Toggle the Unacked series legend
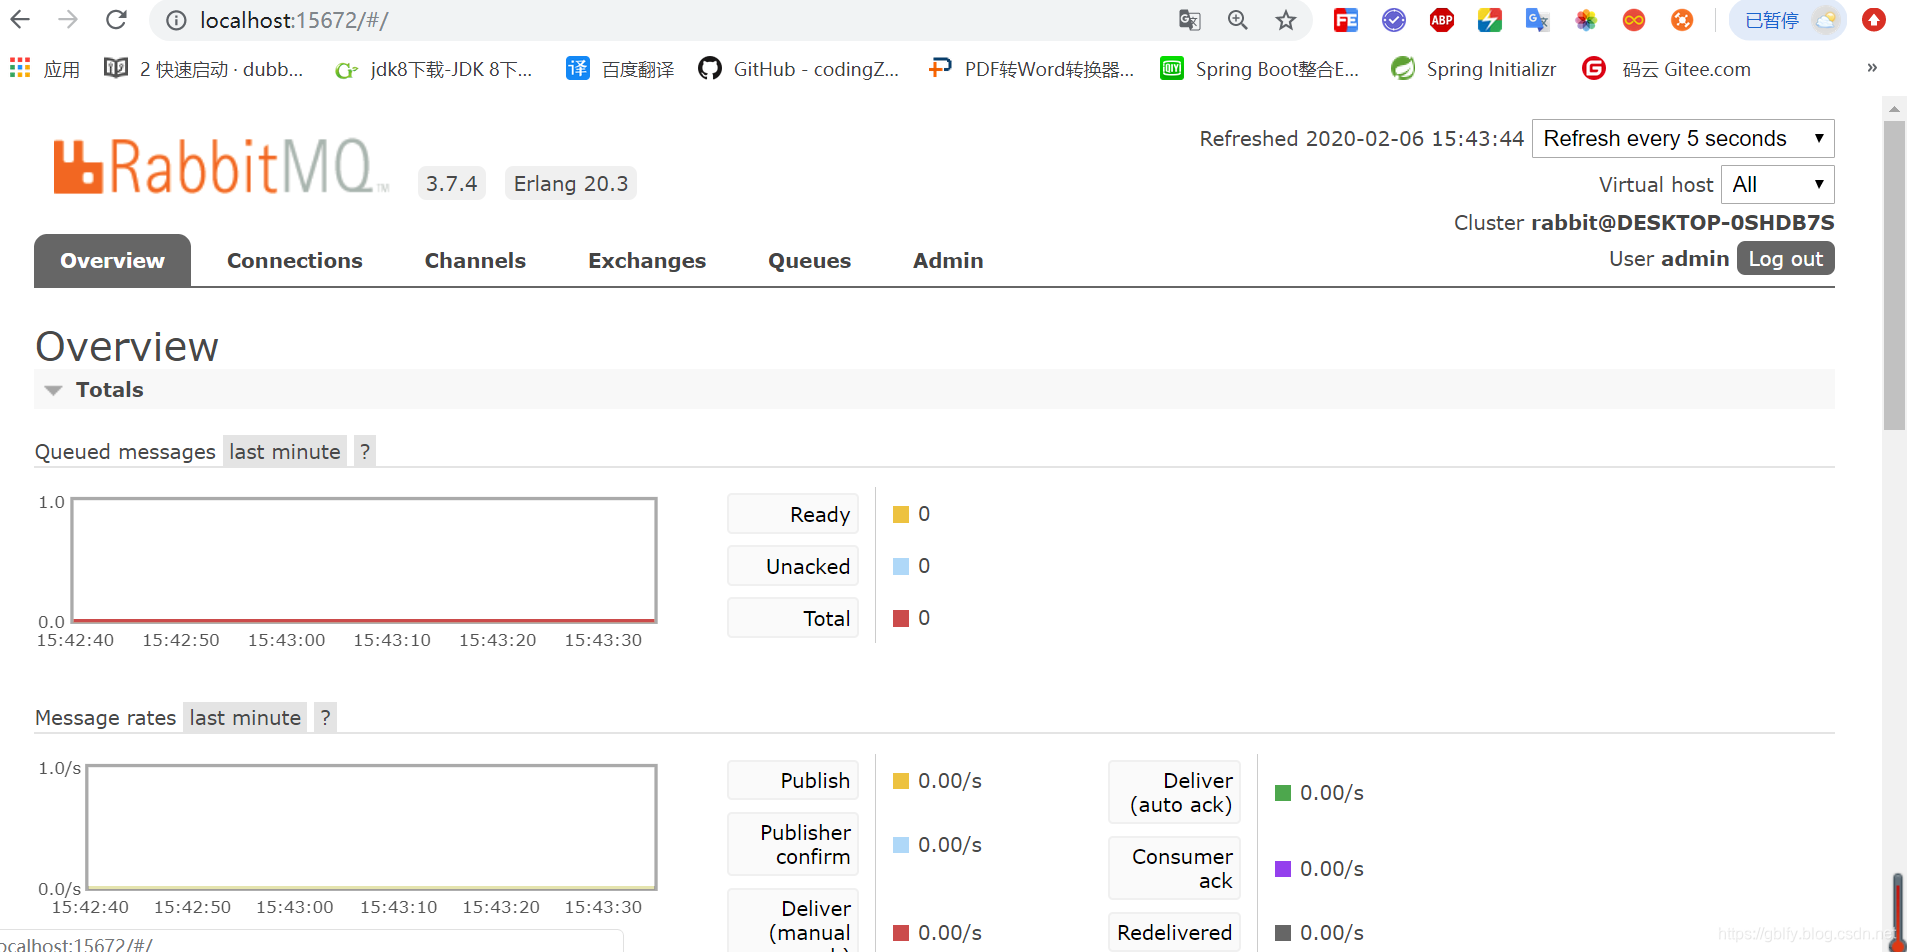The image size is (1907, 952). click(x=793, y=566)
